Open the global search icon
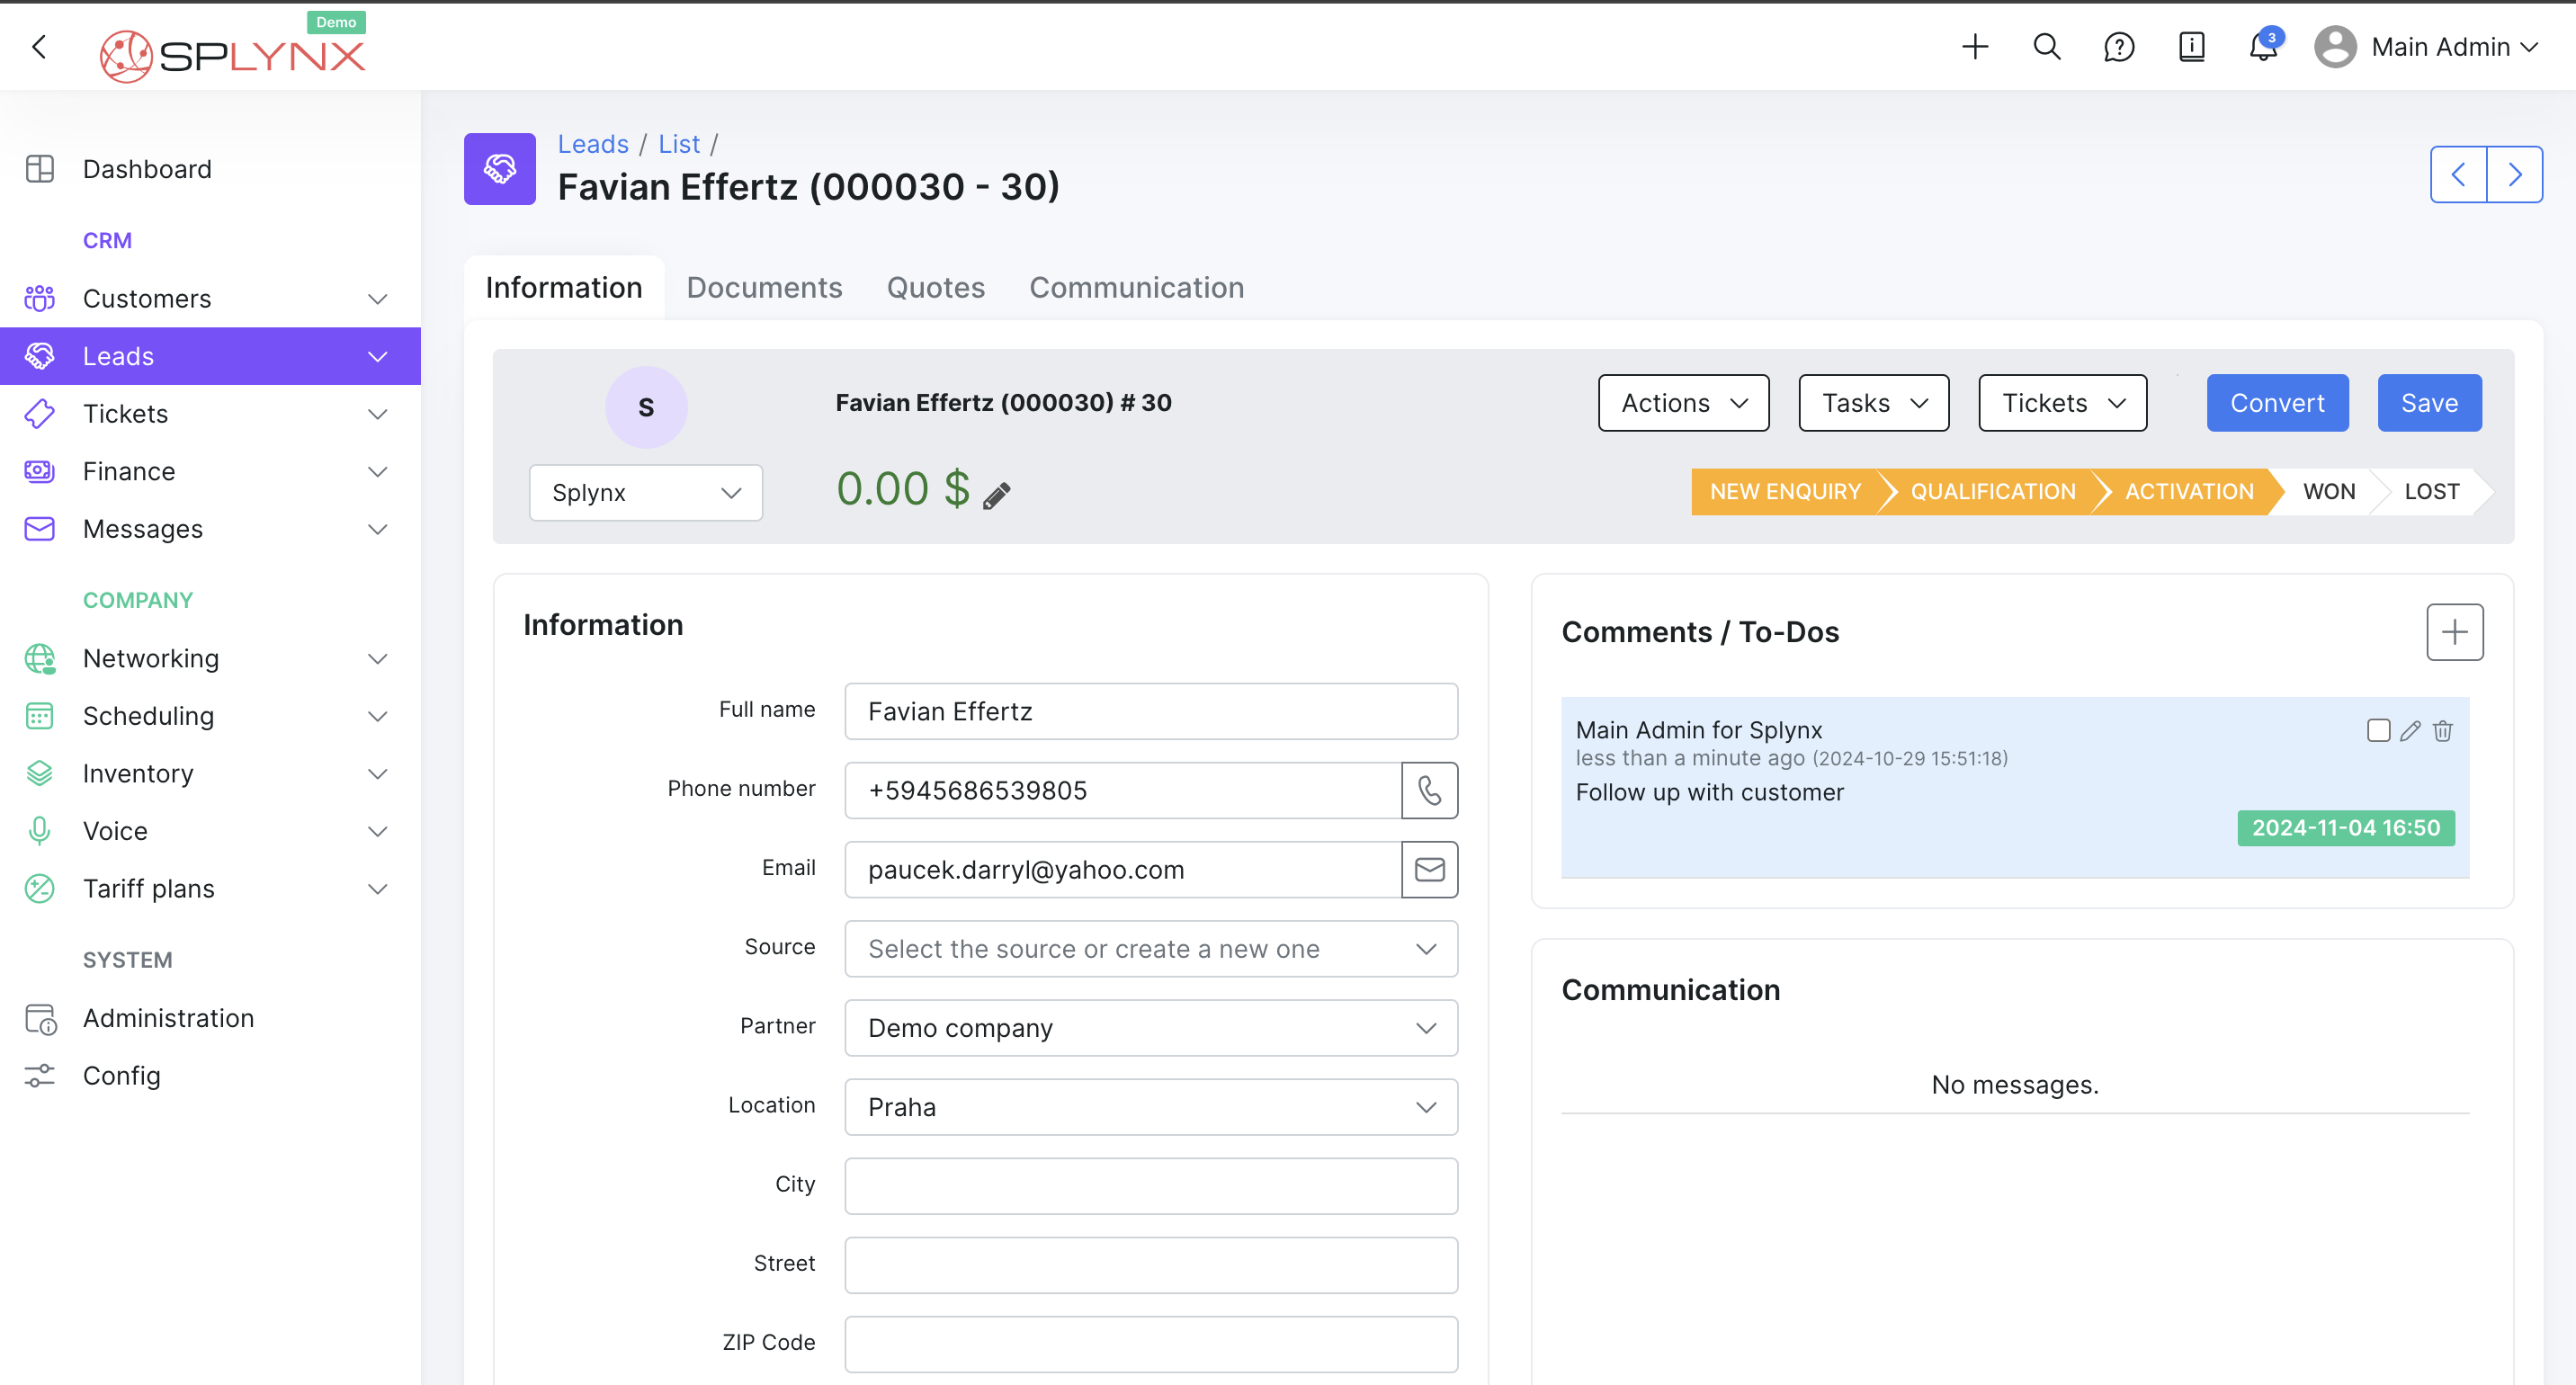2576x1385 pixels. pos(2046,47)
